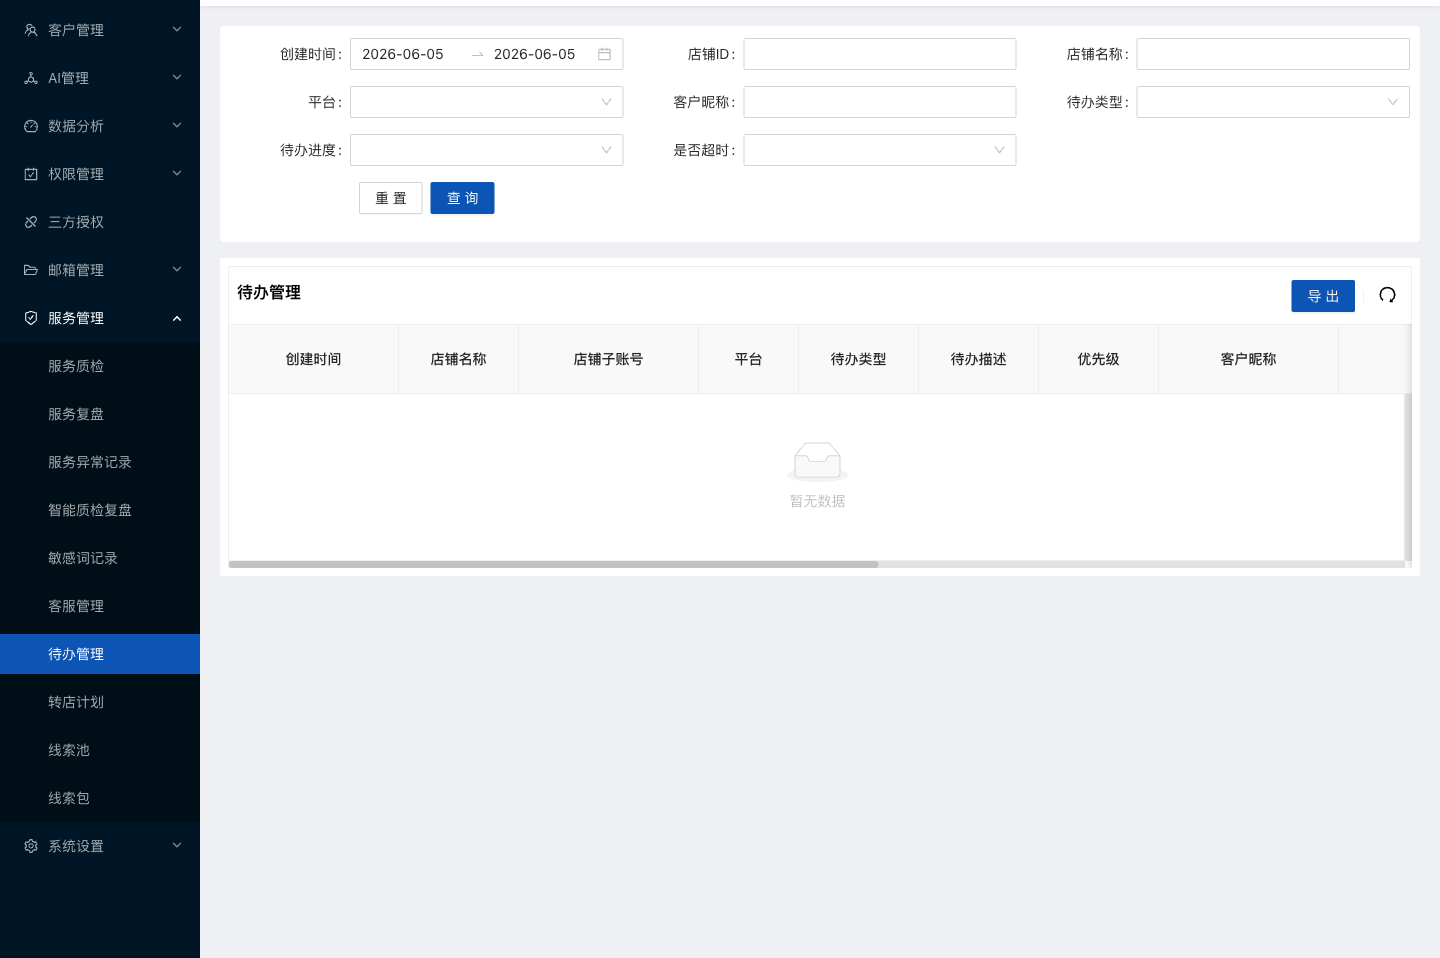Image resolution: width=1440 pixels, height=958 pixels.
Task: Click the 重置 button
Action: point(391,198)
